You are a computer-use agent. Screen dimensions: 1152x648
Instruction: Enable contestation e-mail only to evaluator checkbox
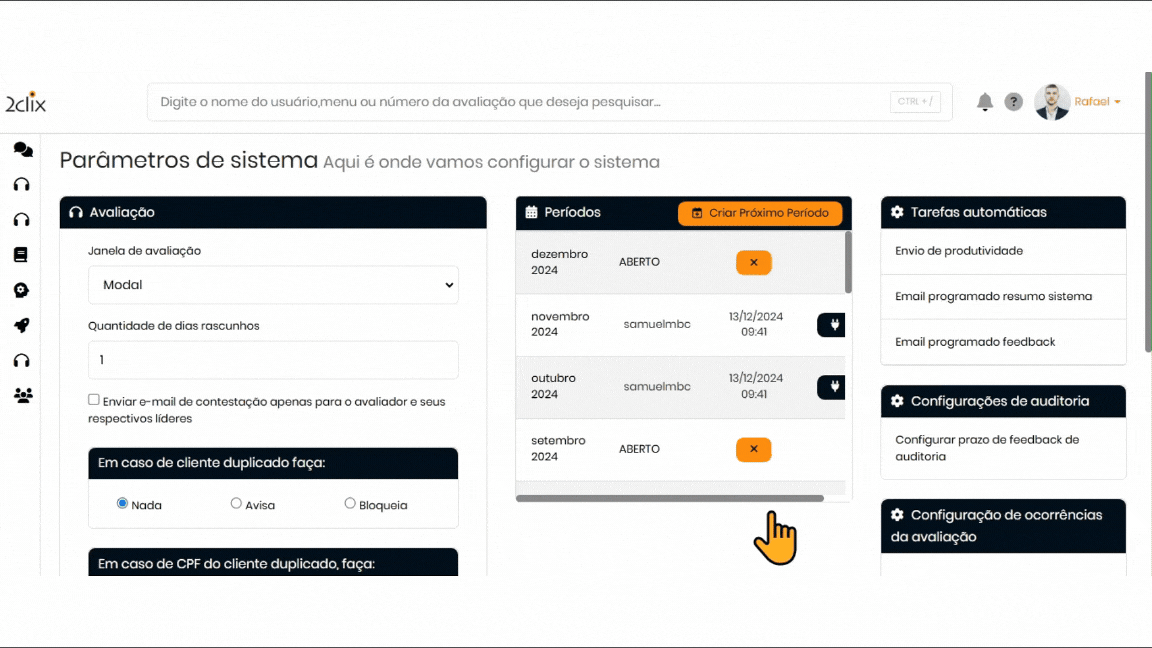(x=94, y=400)
